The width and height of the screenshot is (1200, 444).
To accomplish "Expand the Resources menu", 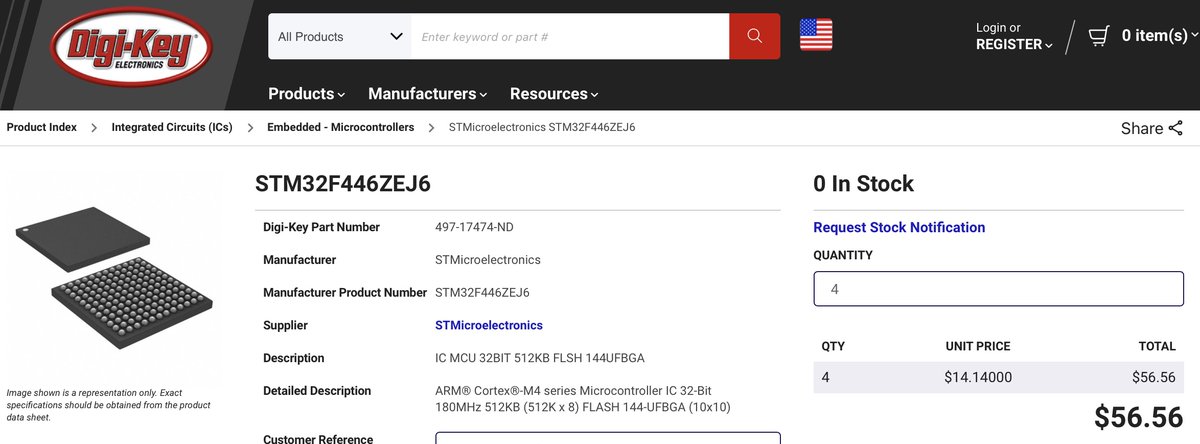I will tap(554, 94).
